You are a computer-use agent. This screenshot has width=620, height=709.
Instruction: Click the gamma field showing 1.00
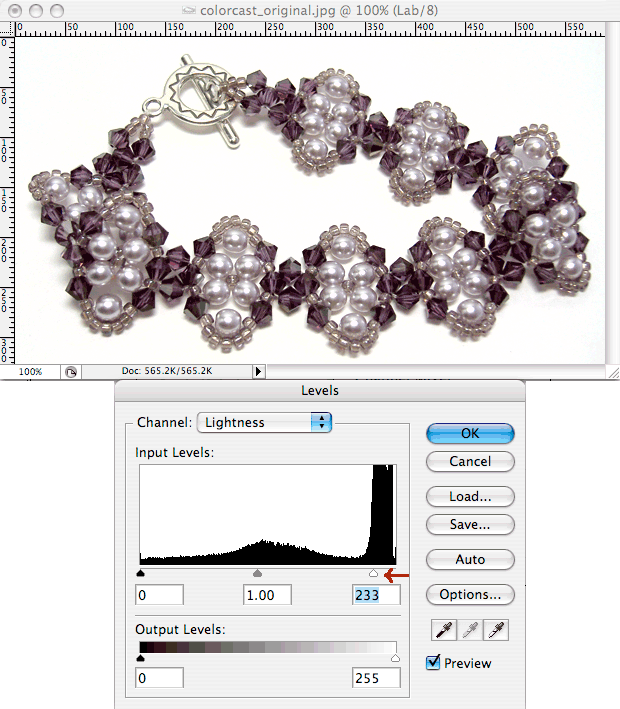[267, 595]
